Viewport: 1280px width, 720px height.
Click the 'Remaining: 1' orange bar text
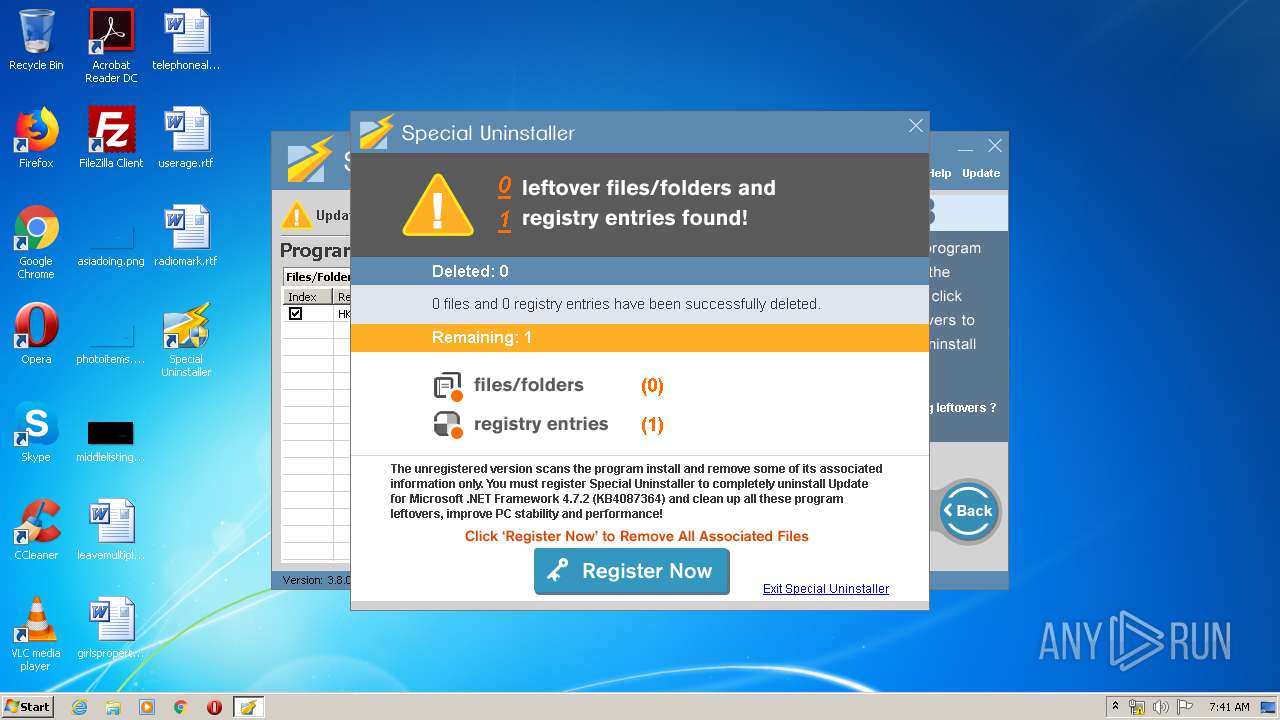[482, 338]
